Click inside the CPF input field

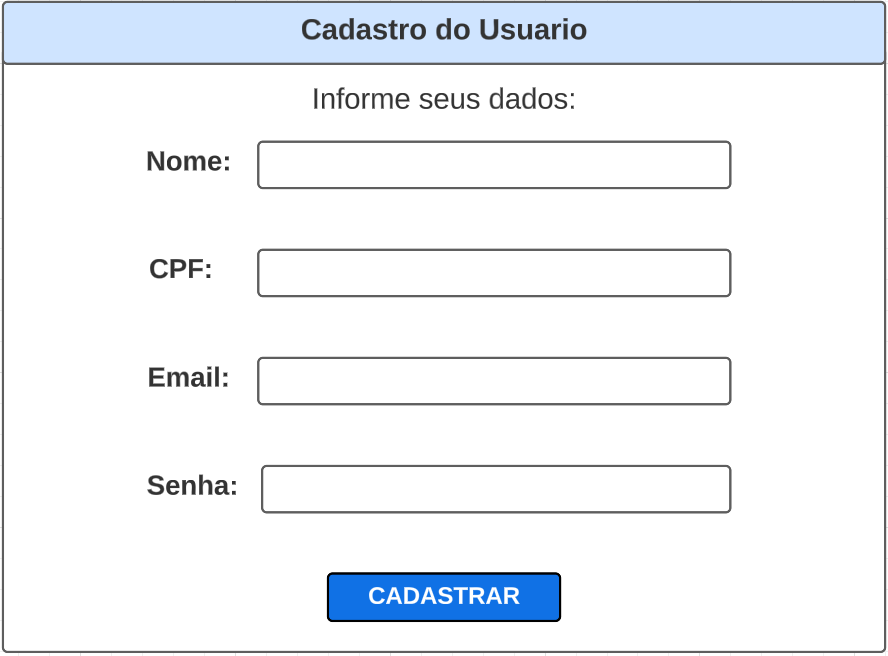pyautogui.click(x=493, y=272)
